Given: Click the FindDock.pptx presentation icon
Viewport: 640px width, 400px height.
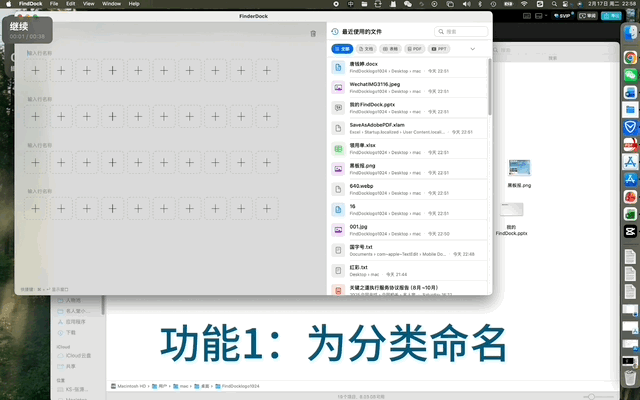Looking at the screenshot, I should [x=338, y=108].
